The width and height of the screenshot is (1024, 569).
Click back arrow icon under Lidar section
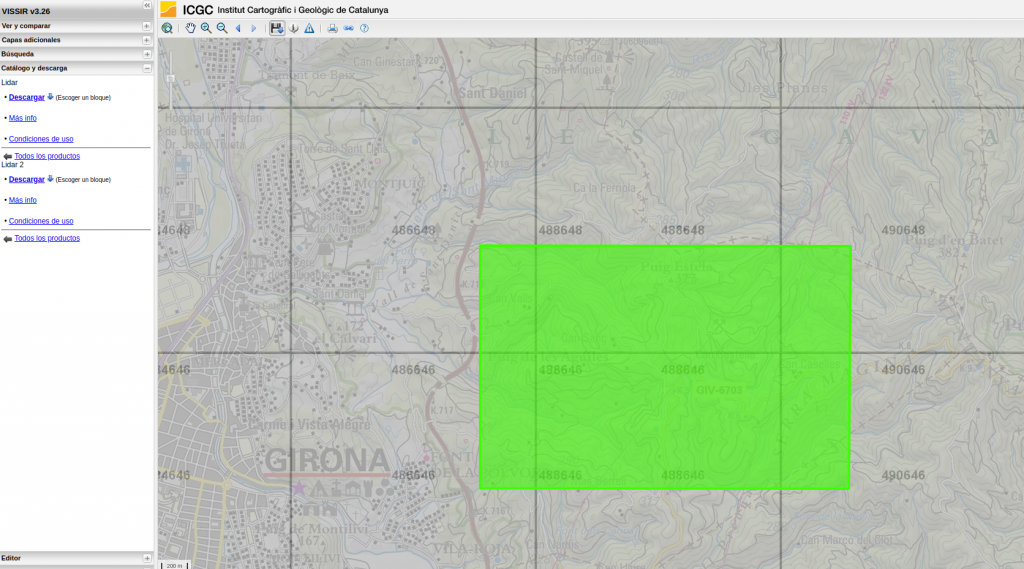point(8,157)
